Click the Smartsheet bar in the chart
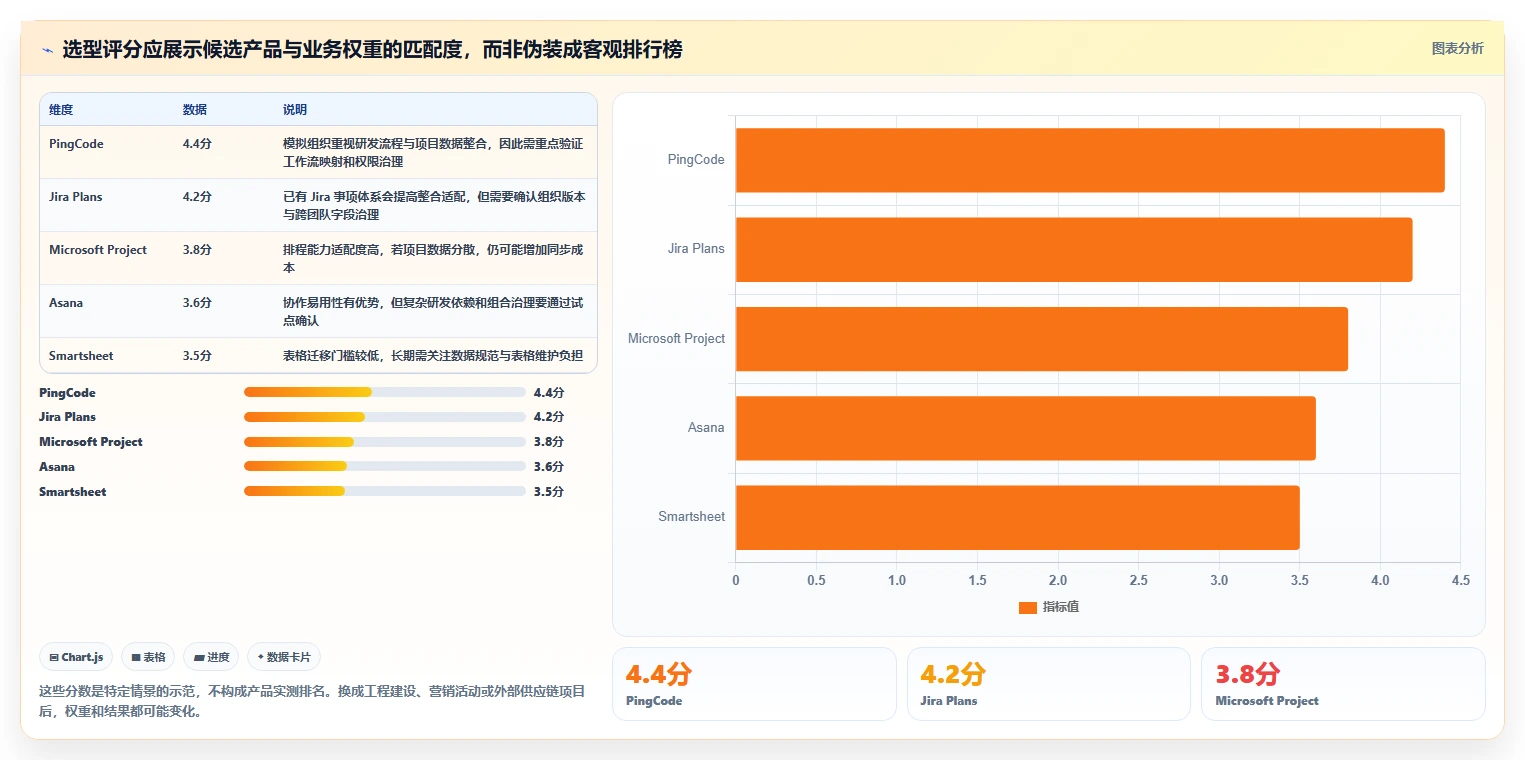Screen dimensions: 1525x760 (x=1018, y=517)
